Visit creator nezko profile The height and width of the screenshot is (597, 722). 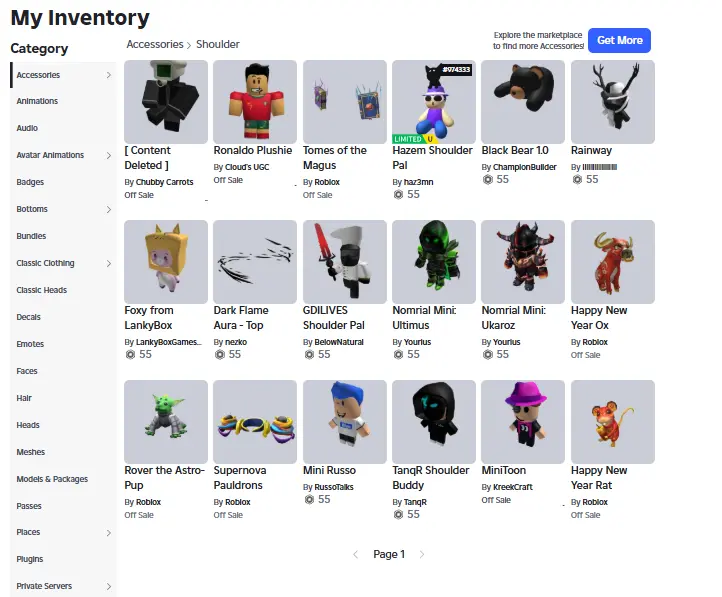pyautogui.click(x=236, y=342)
